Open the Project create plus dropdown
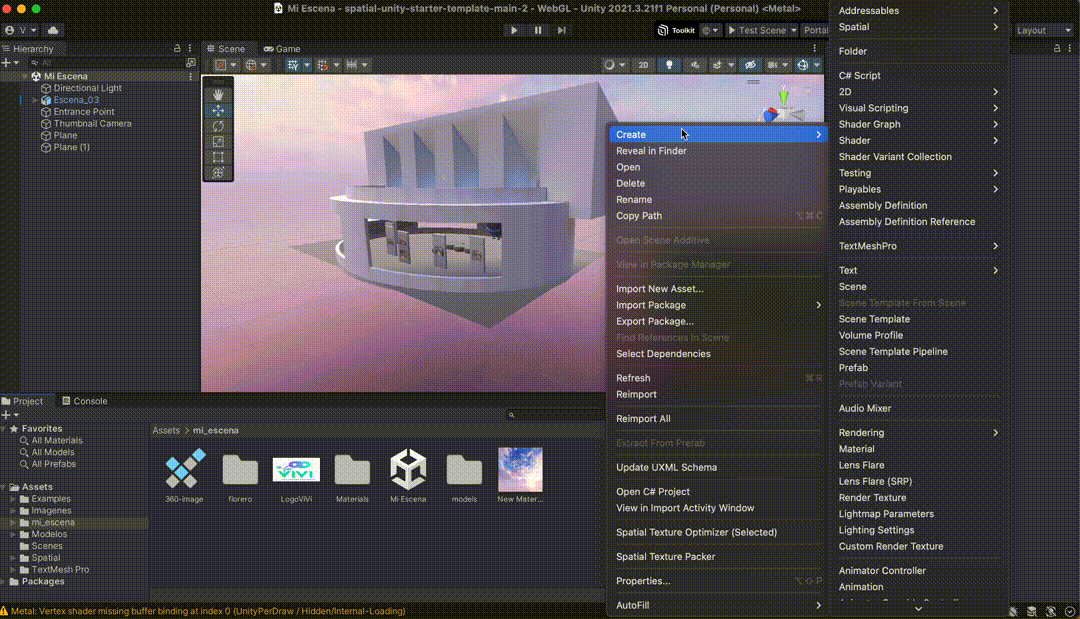 tap(10, 415)
